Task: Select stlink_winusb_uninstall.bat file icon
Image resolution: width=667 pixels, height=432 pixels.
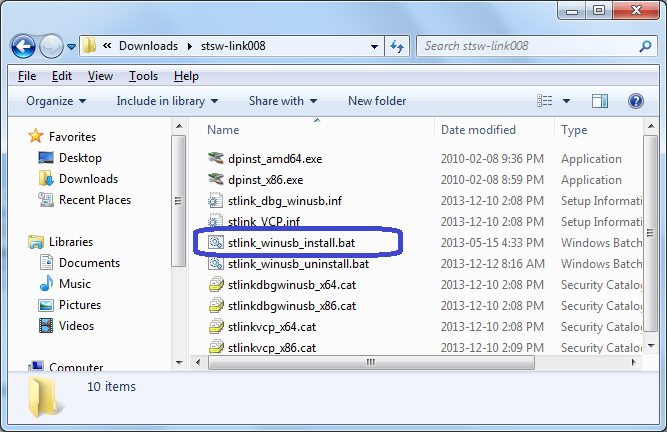Action: point(216,263)
